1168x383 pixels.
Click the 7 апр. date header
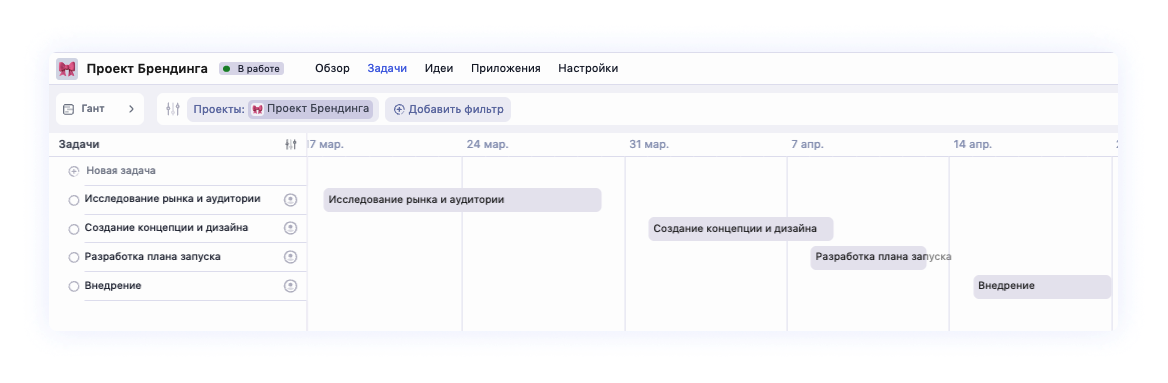pos(807,145)
